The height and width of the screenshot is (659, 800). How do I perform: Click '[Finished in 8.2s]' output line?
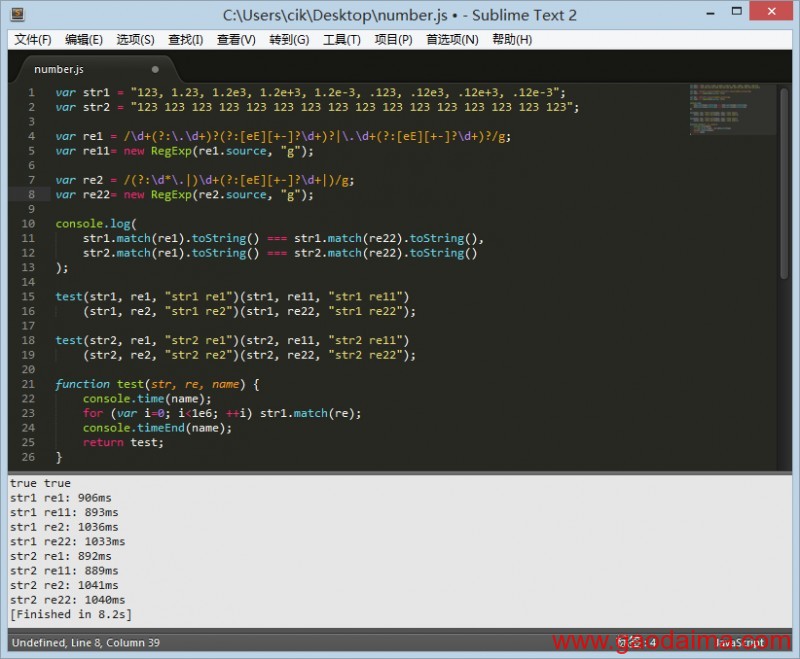click(x=71, y=614)
